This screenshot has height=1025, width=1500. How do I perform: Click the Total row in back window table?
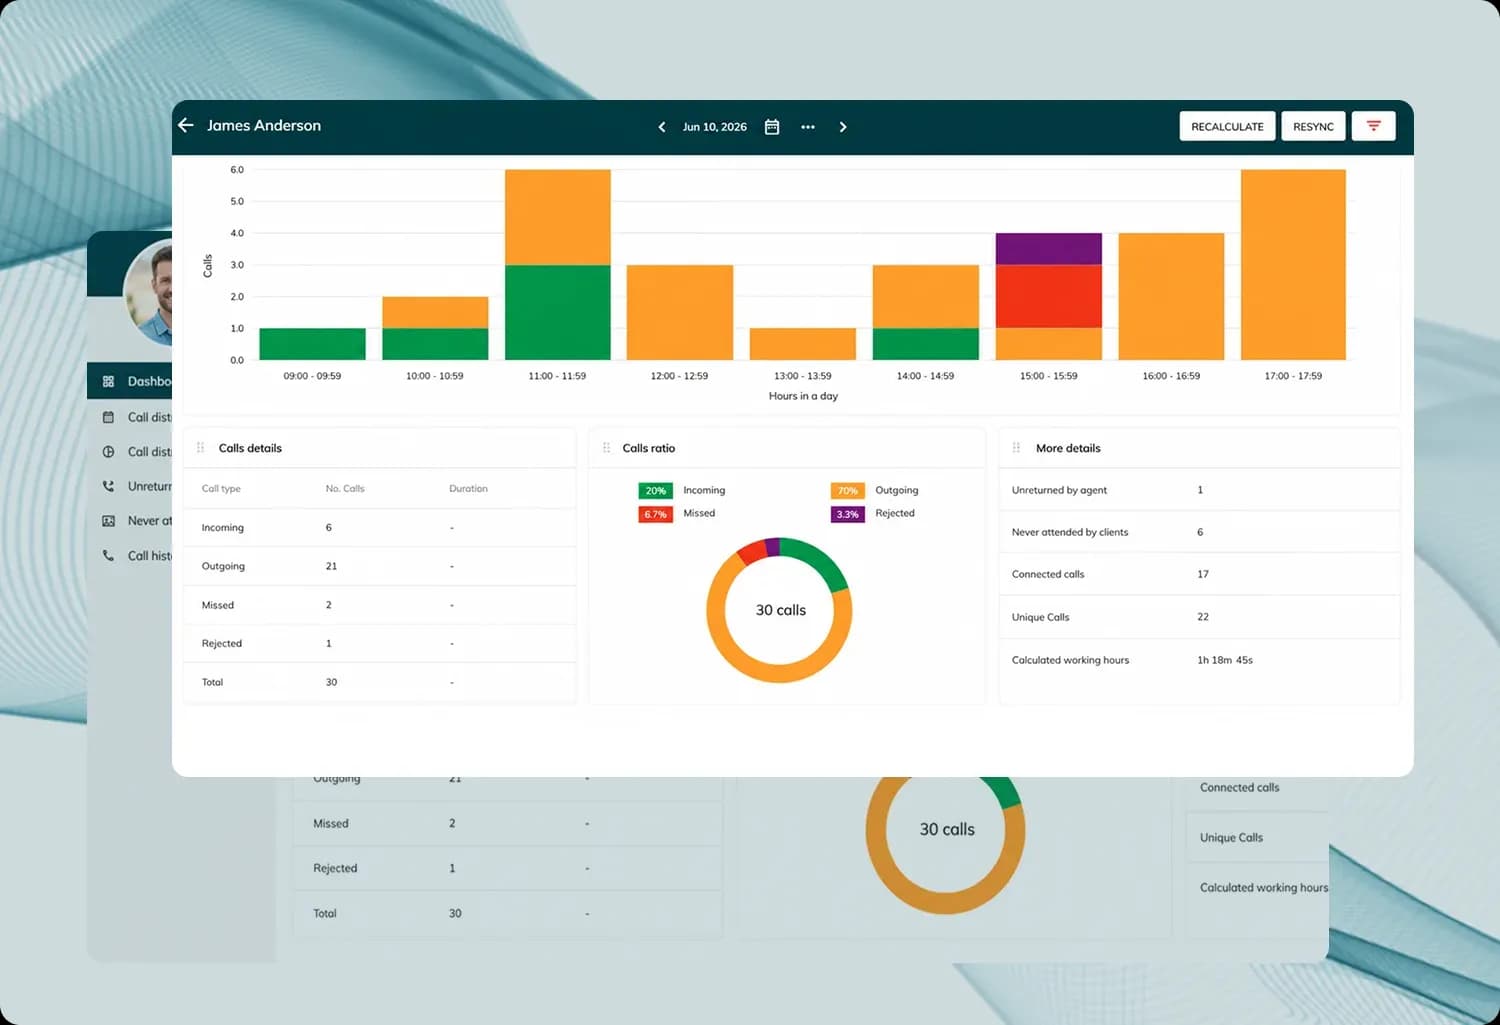coord(507,913)
